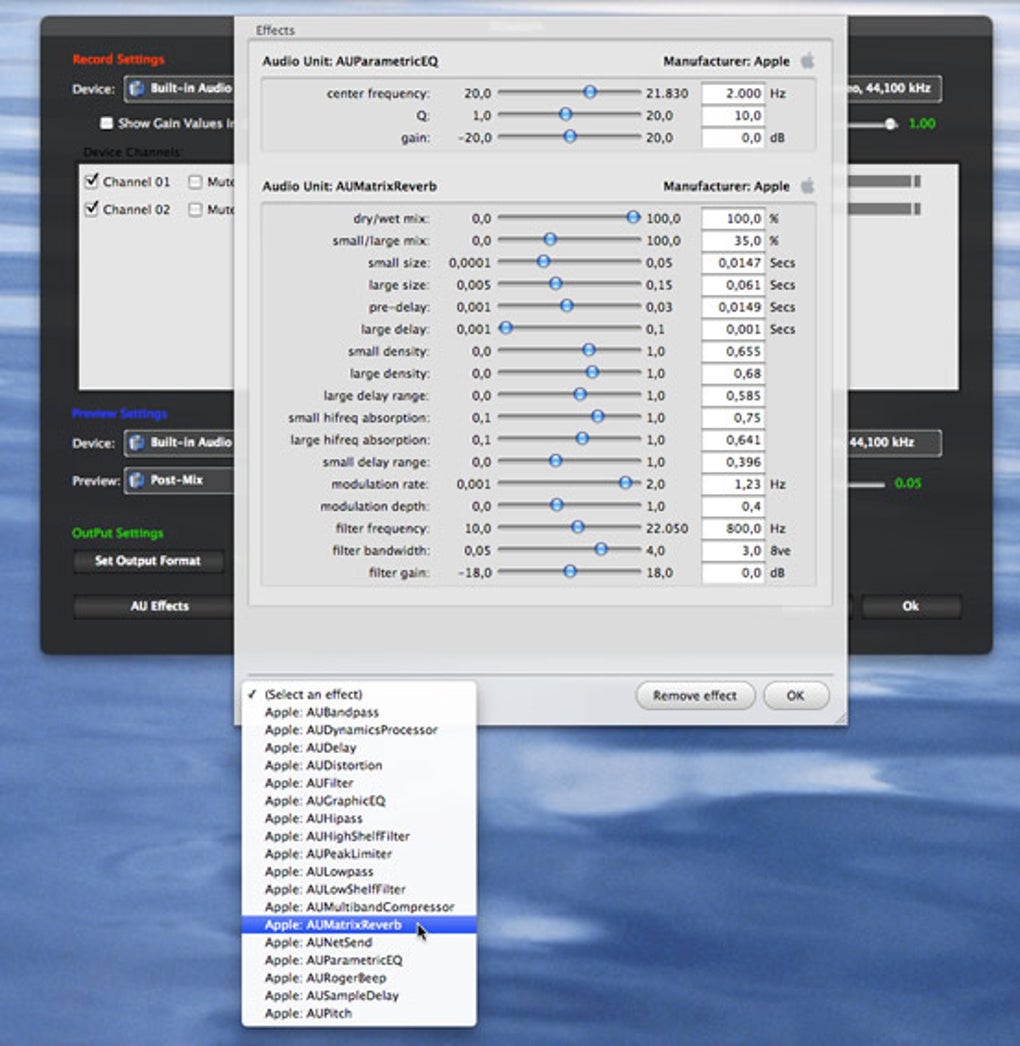Screen dimensions: 1020x1046
Task: Adjust the center frequency slider
Action: click(590, 92)
